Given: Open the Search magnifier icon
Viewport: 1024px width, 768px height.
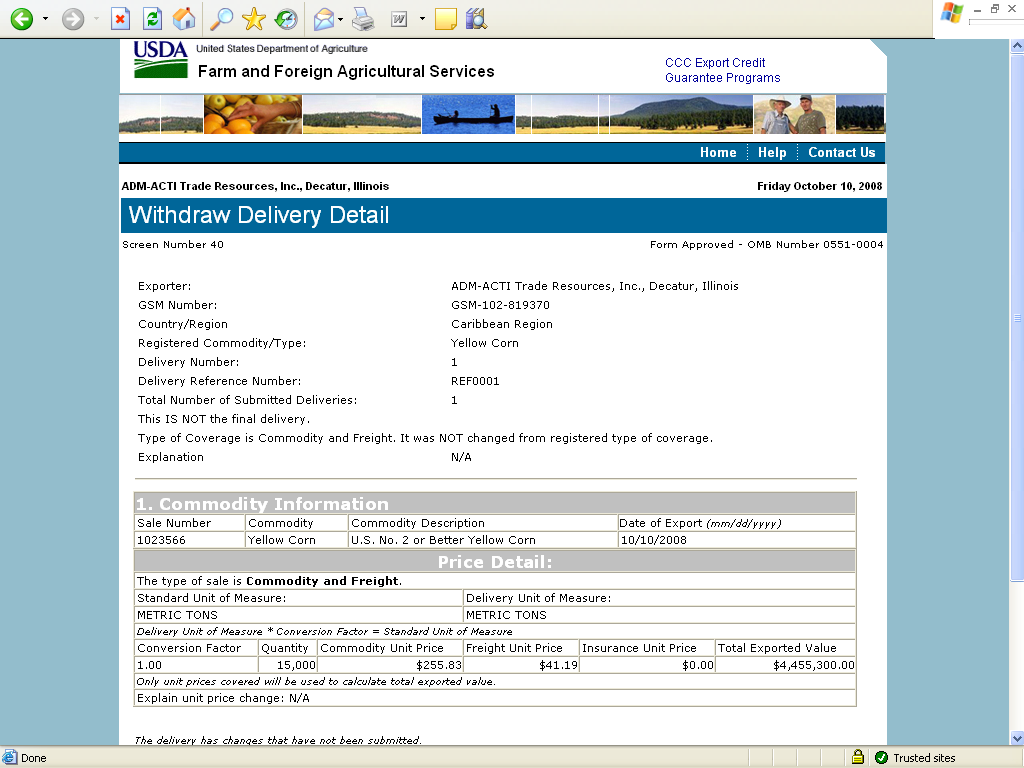Looking at the screenshot, I should (221, 19).
